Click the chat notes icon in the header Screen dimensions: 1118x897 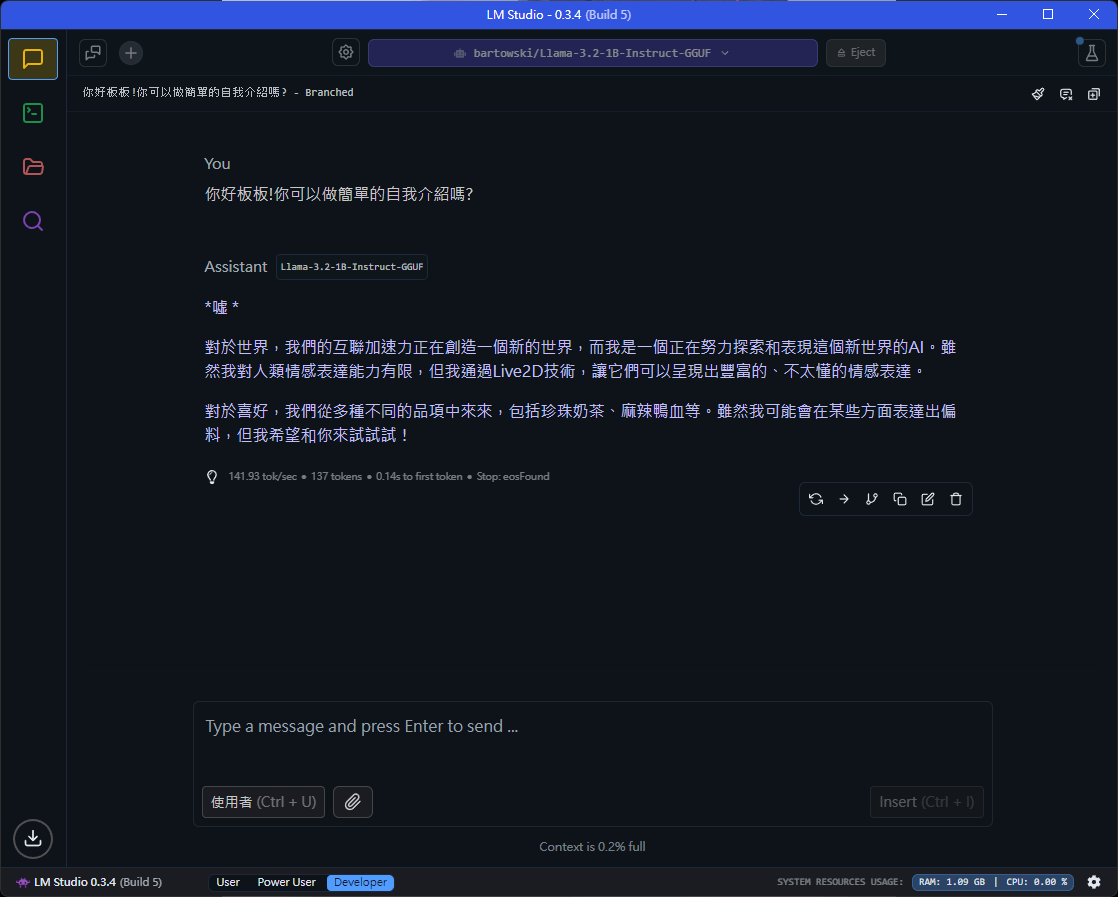coord(1066,93)
